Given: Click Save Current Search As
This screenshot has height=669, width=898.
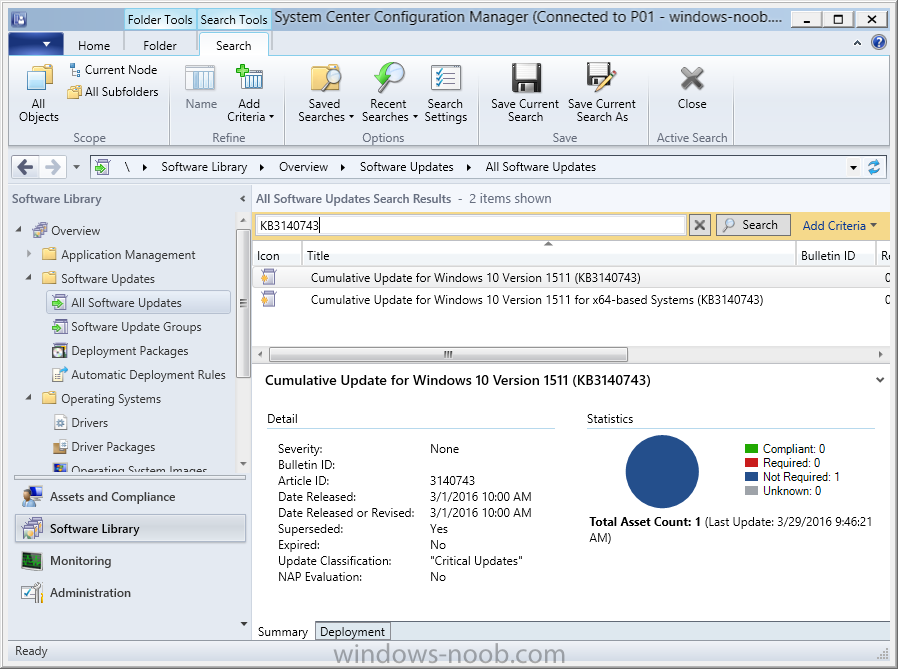Looking at the screenshot, I should (x=602, y=93).
